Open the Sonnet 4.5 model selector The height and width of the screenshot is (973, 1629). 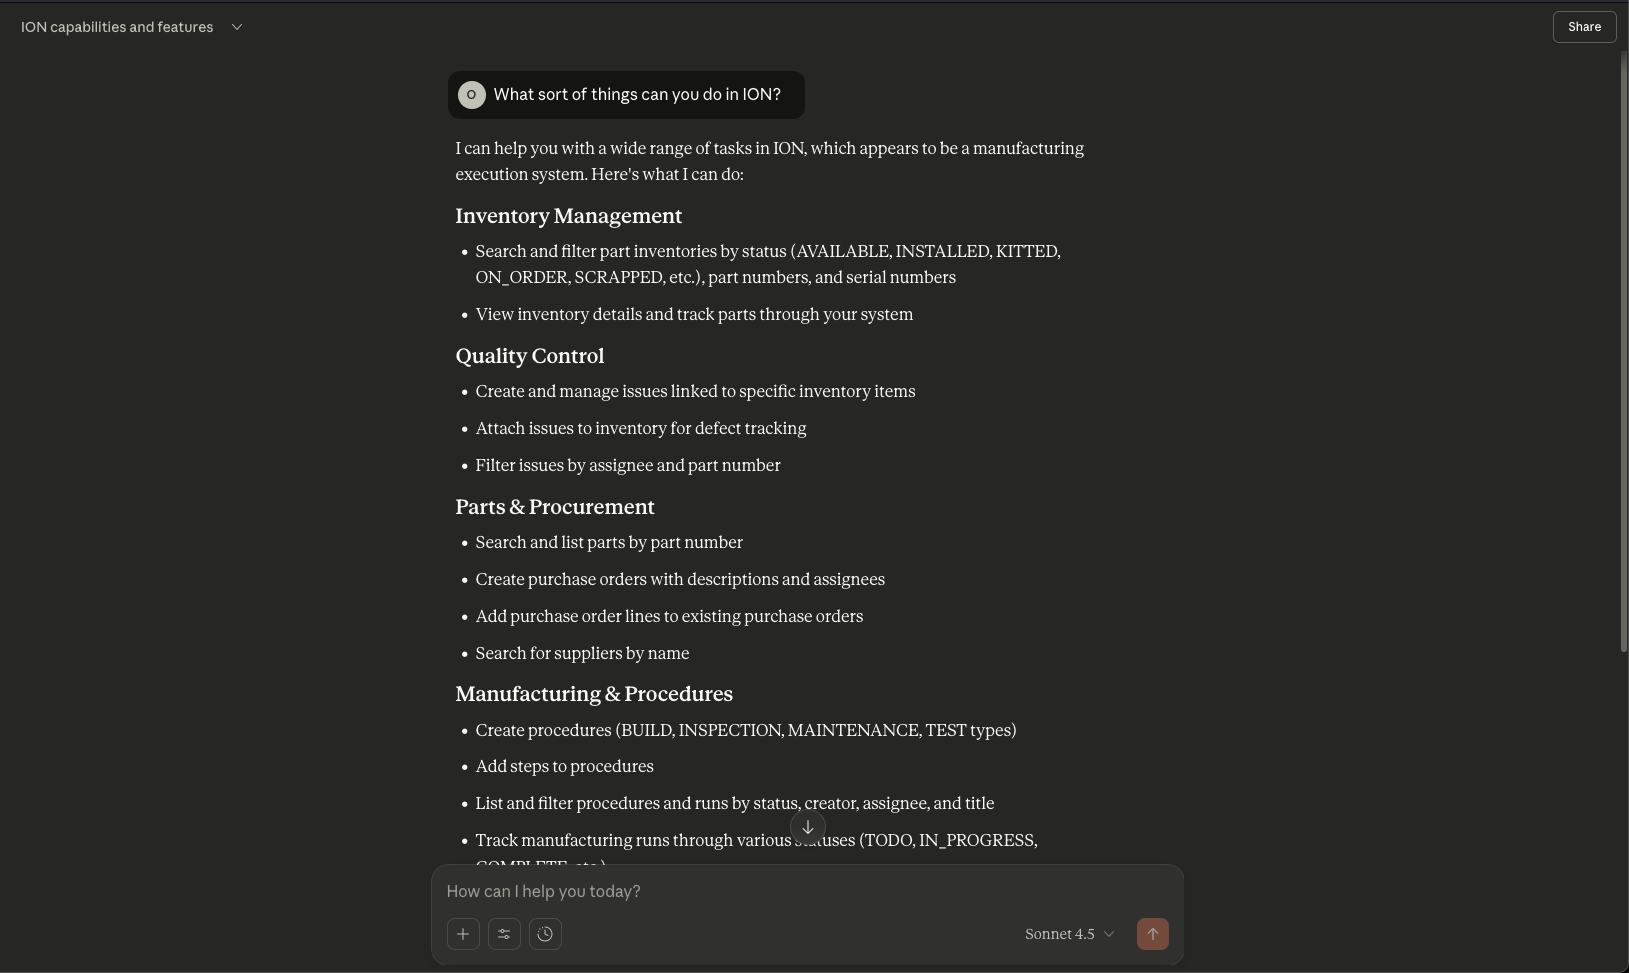click(x=1069, y=934)
